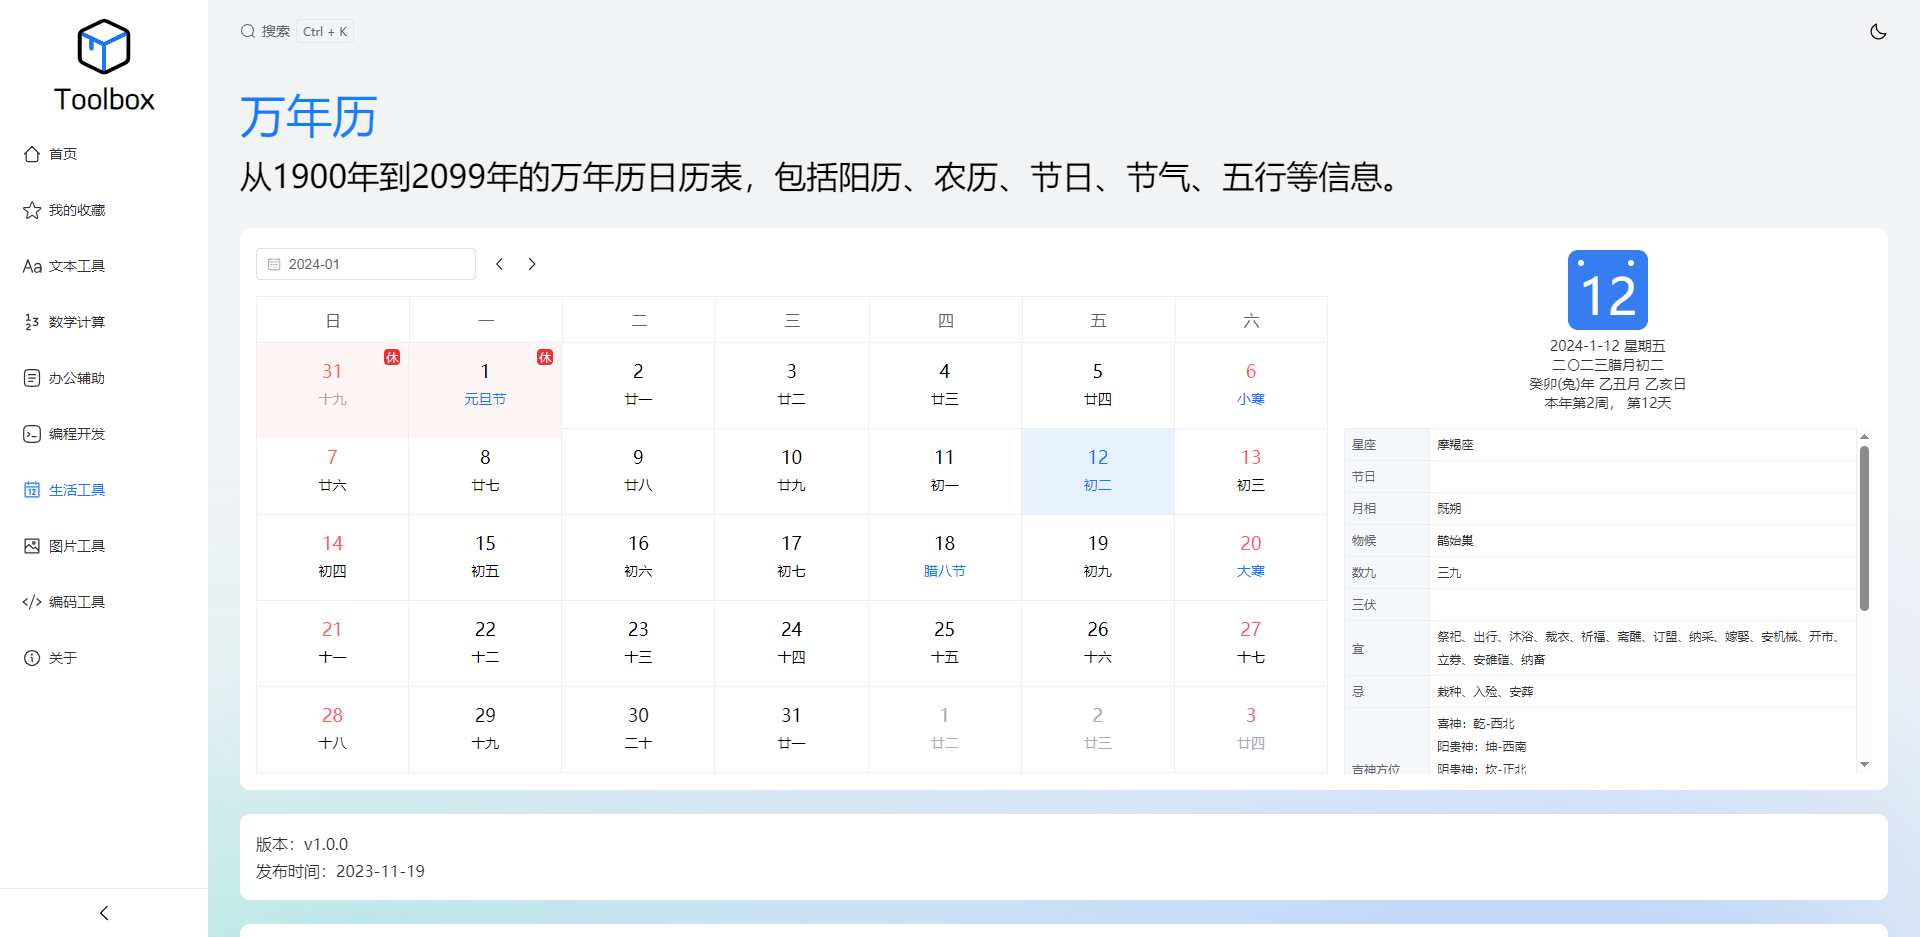
Task: Select January 1 元旦节 date
Action: pyautogui.click(x=485, y=385)
